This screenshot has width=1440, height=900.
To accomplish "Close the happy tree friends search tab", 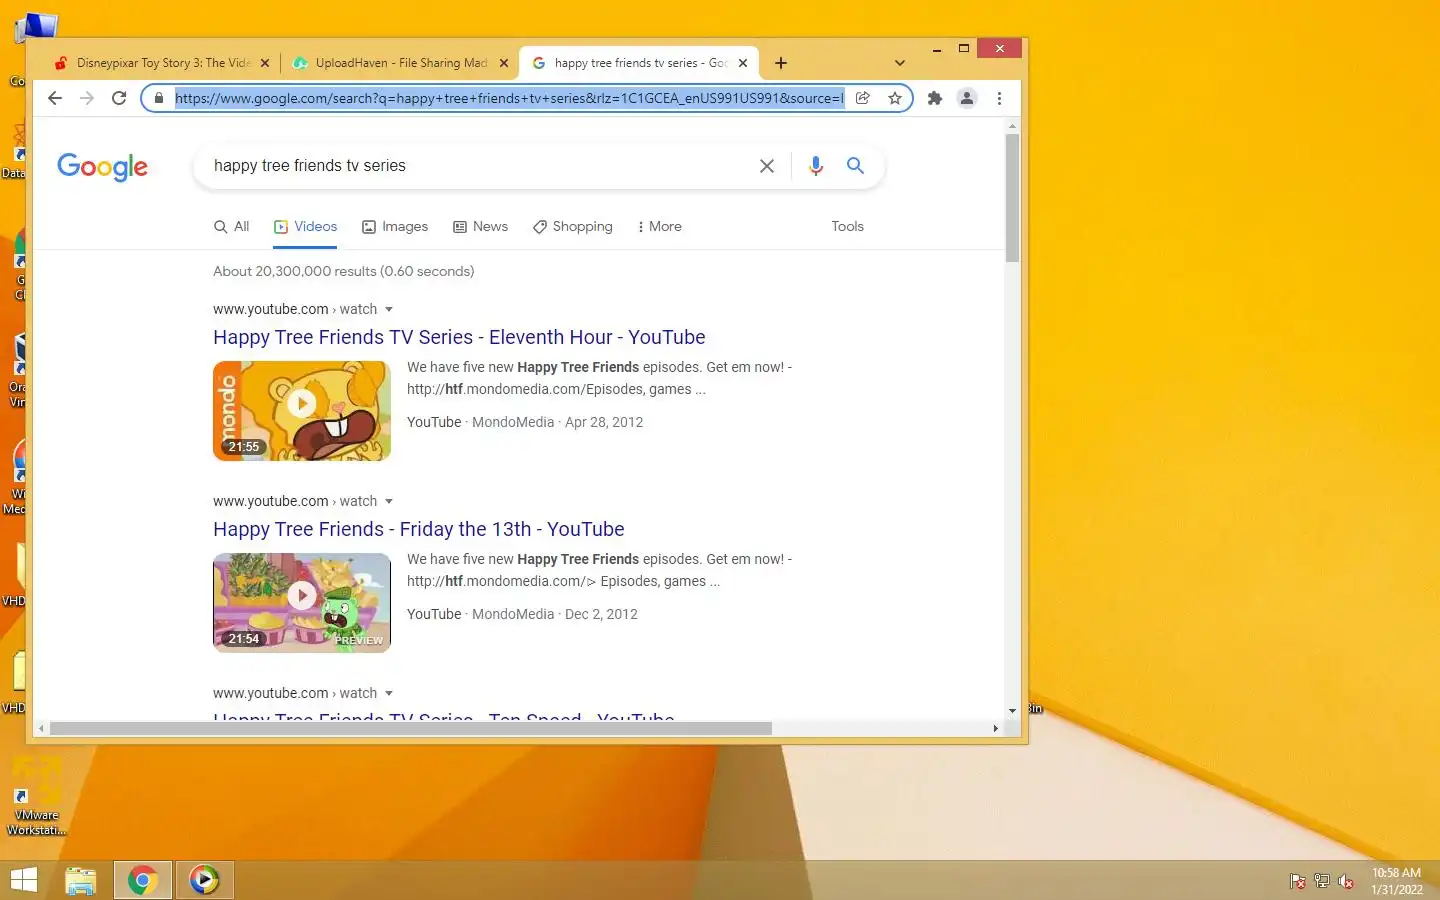I will pyautogui.click(x=743, y=63).
